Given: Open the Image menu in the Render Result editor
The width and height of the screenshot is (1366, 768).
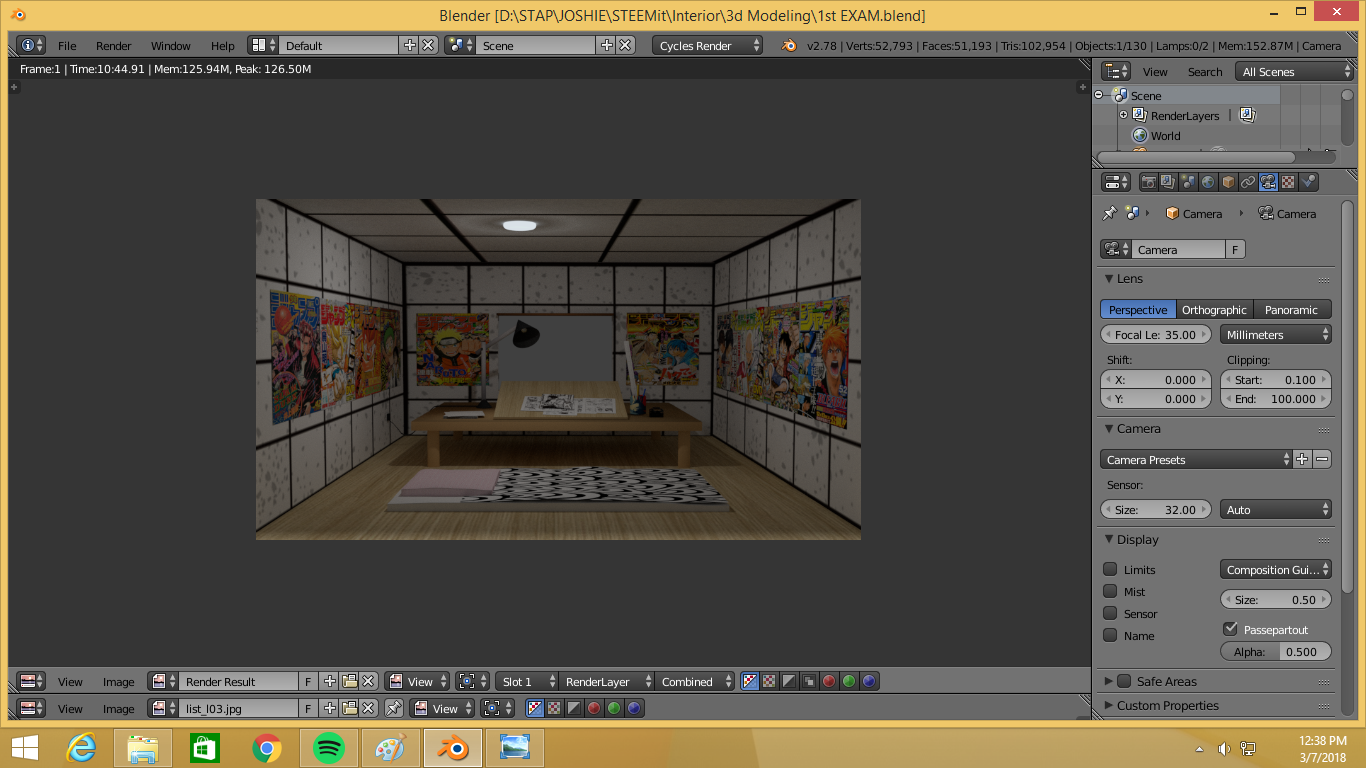Looking at the screenshot, I should 118,681.
